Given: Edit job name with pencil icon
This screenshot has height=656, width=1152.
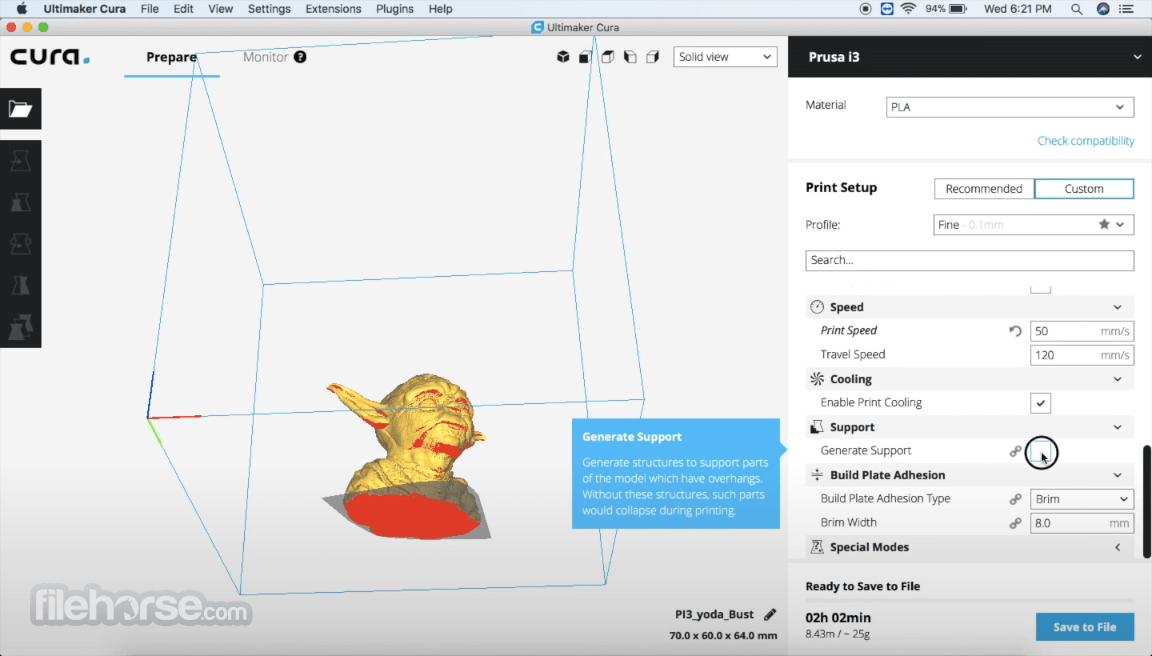Looking at the screenshot, I should pos(770,614).
